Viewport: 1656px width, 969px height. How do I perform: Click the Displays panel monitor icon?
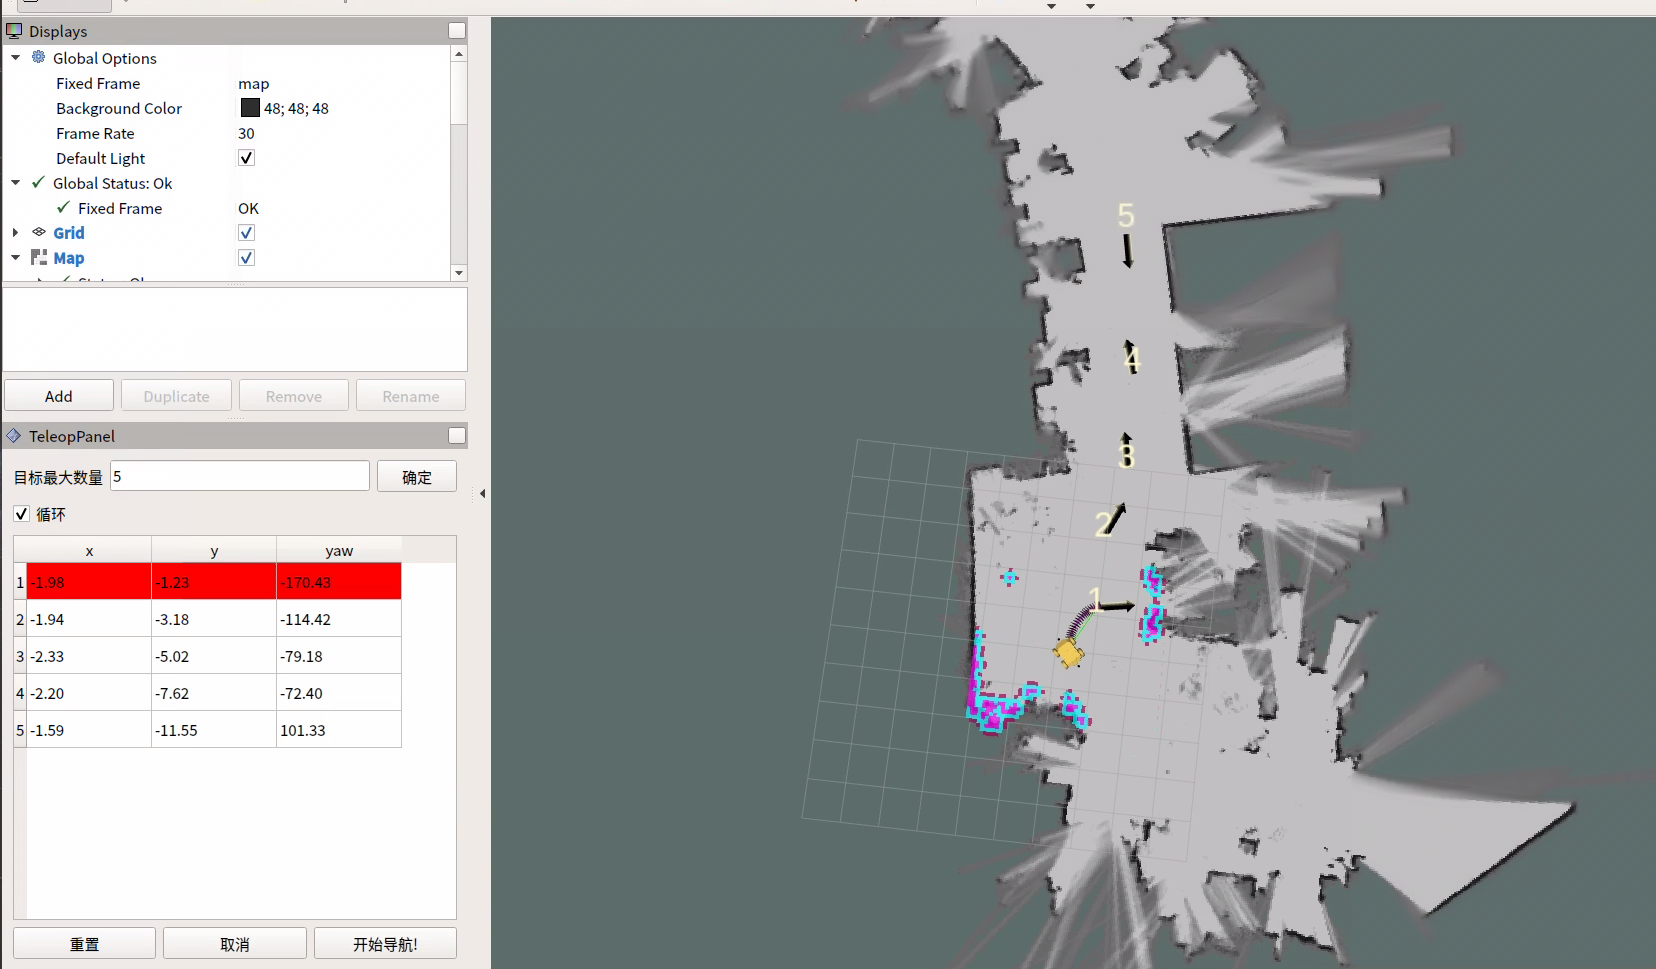(14, 31)
